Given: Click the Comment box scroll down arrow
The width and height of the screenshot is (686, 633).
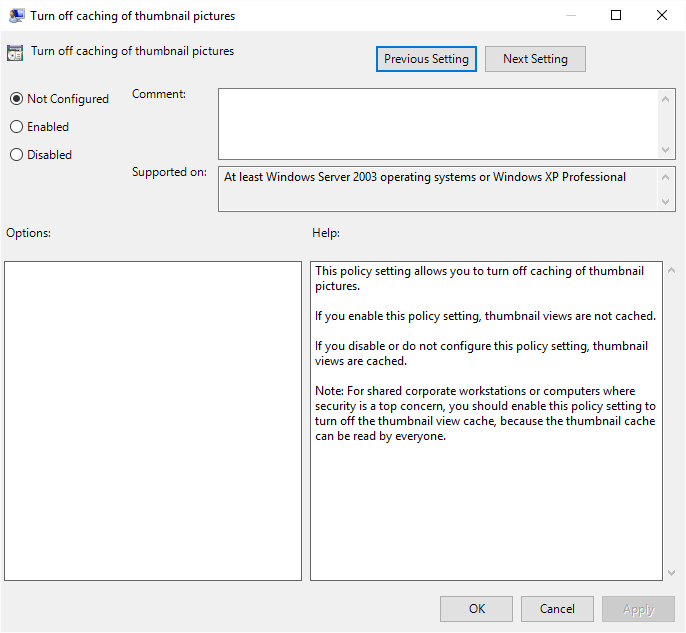Looking at the screenshot, I should [665, 150].
